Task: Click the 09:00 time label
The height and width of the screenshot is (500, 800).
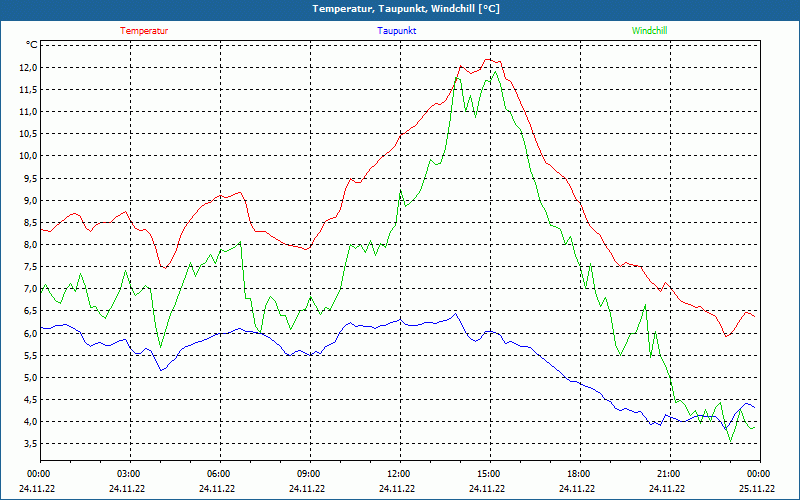Action: pyautogui.click(x=310, y=474)
